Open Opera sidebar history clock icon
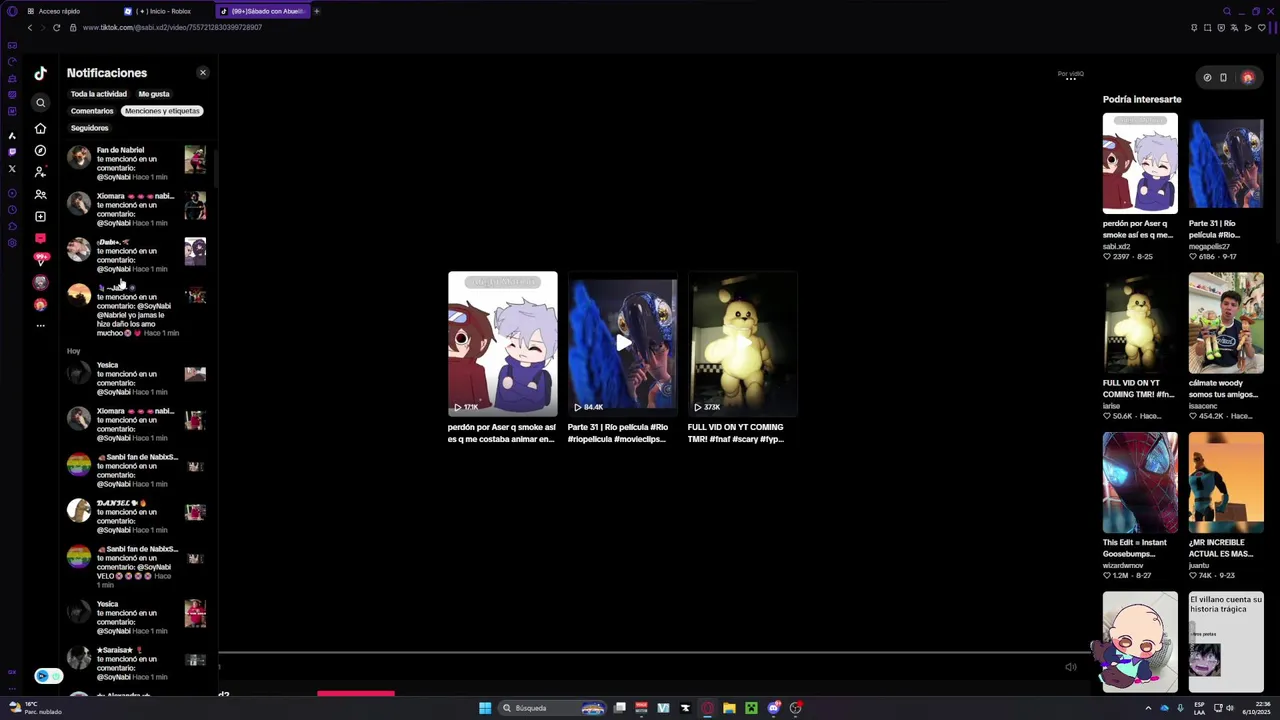Image resolution: width=1280 pixels, height=720 pixels. click(12, 210)
